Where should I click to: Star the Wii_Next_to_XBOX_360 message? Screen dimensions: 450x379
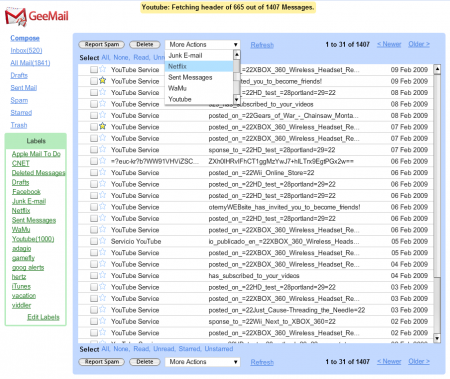coord(103,321)
